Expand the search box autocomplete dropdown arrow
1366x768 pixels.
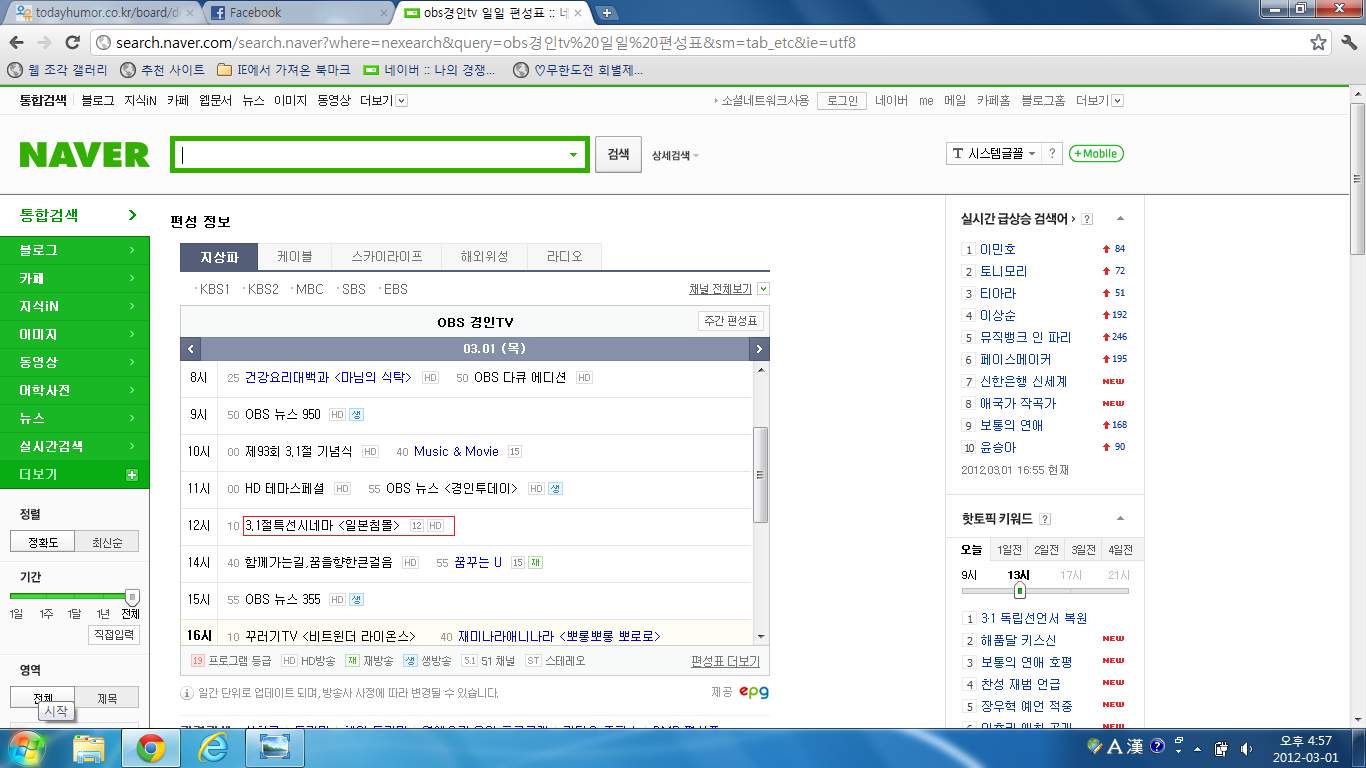[x=573, y=155]
